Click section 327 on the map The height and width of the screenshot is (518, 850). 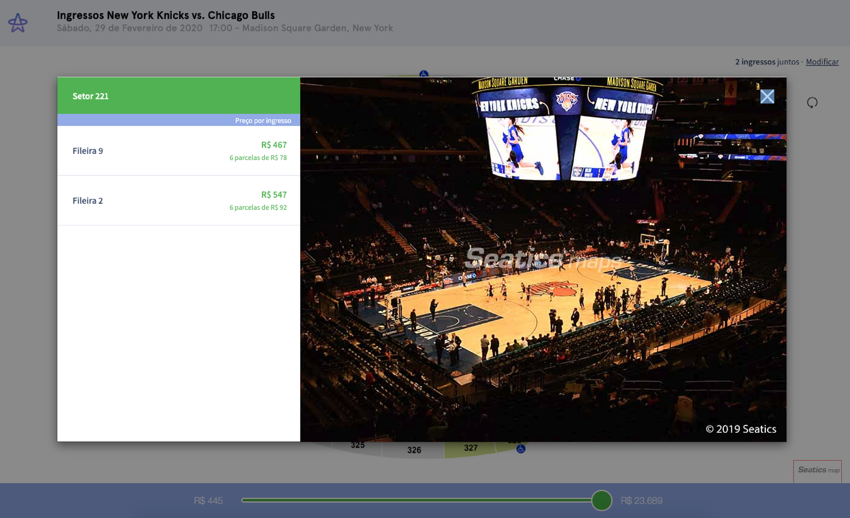pyautogui.click(x=471, y=448)
